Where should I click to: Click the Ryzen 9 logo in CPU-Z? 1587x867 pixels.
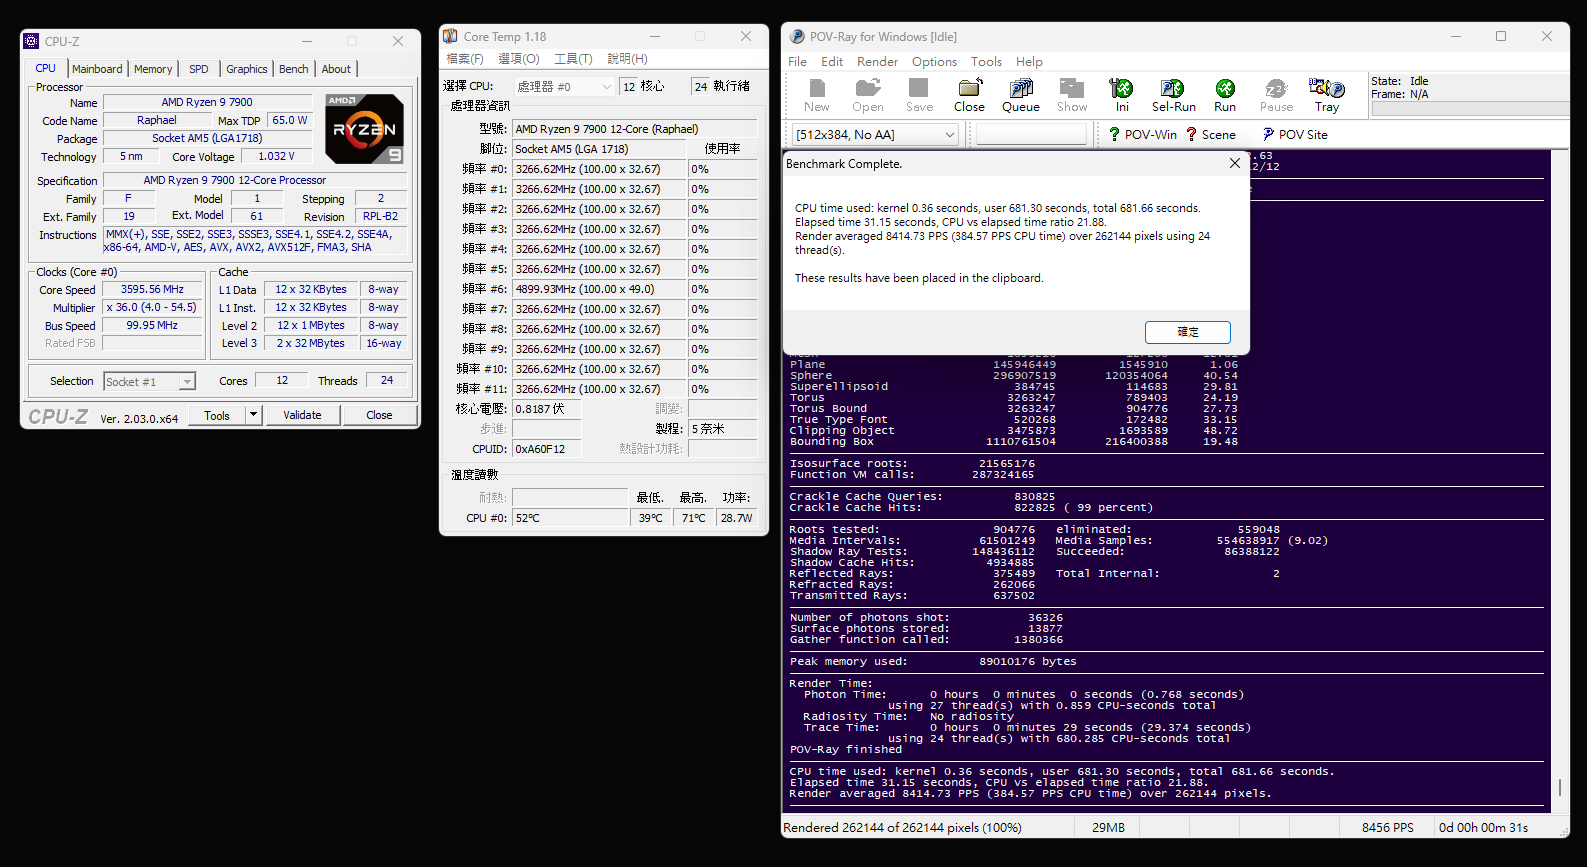365,129
